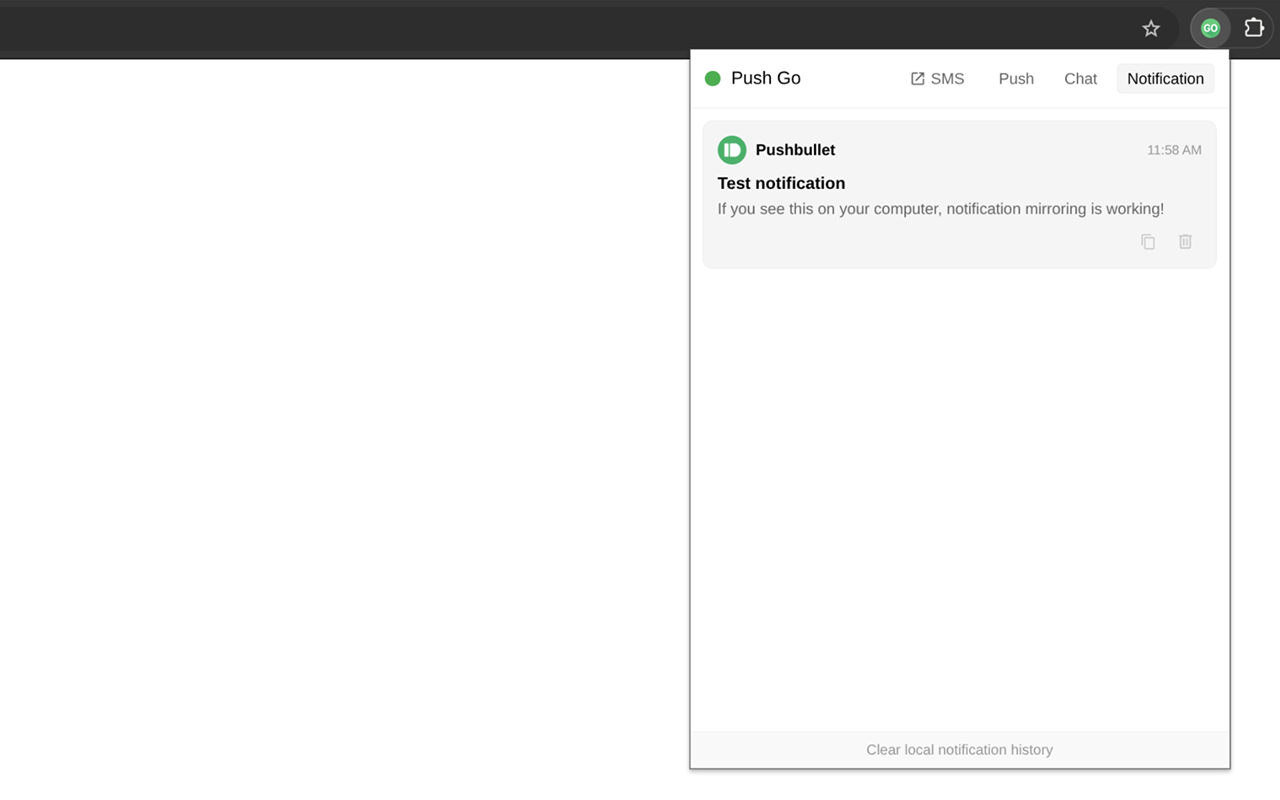Click the notification mirroring message body
Image resolution: width=1280 pixels, height=800 pixels.
(x=941, y=209)
